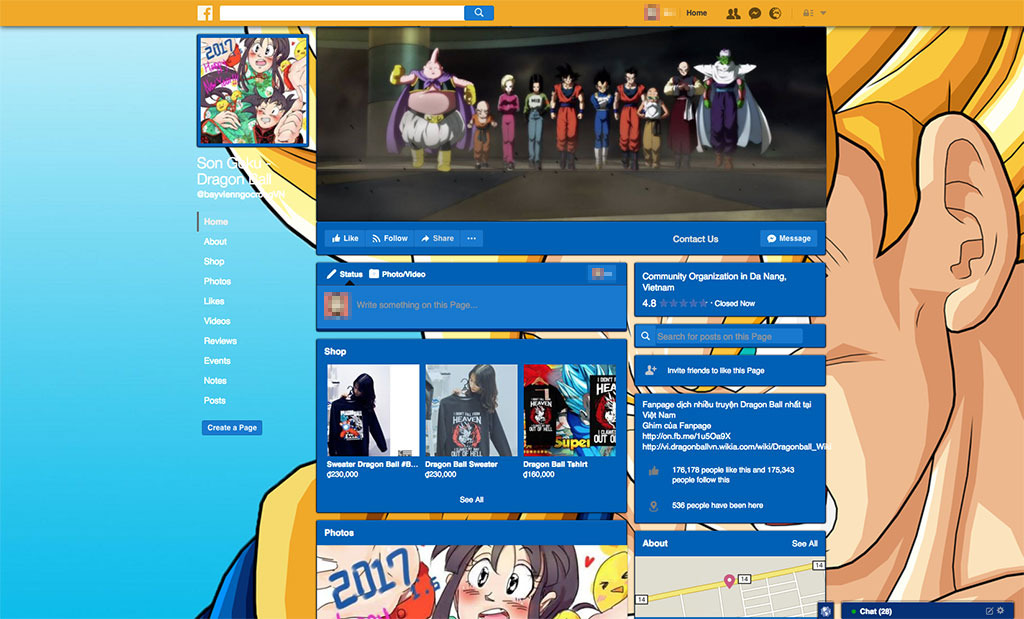1024x619 pixels.
Task: Focus the Facebook top search box
Action: coord(342,12)
